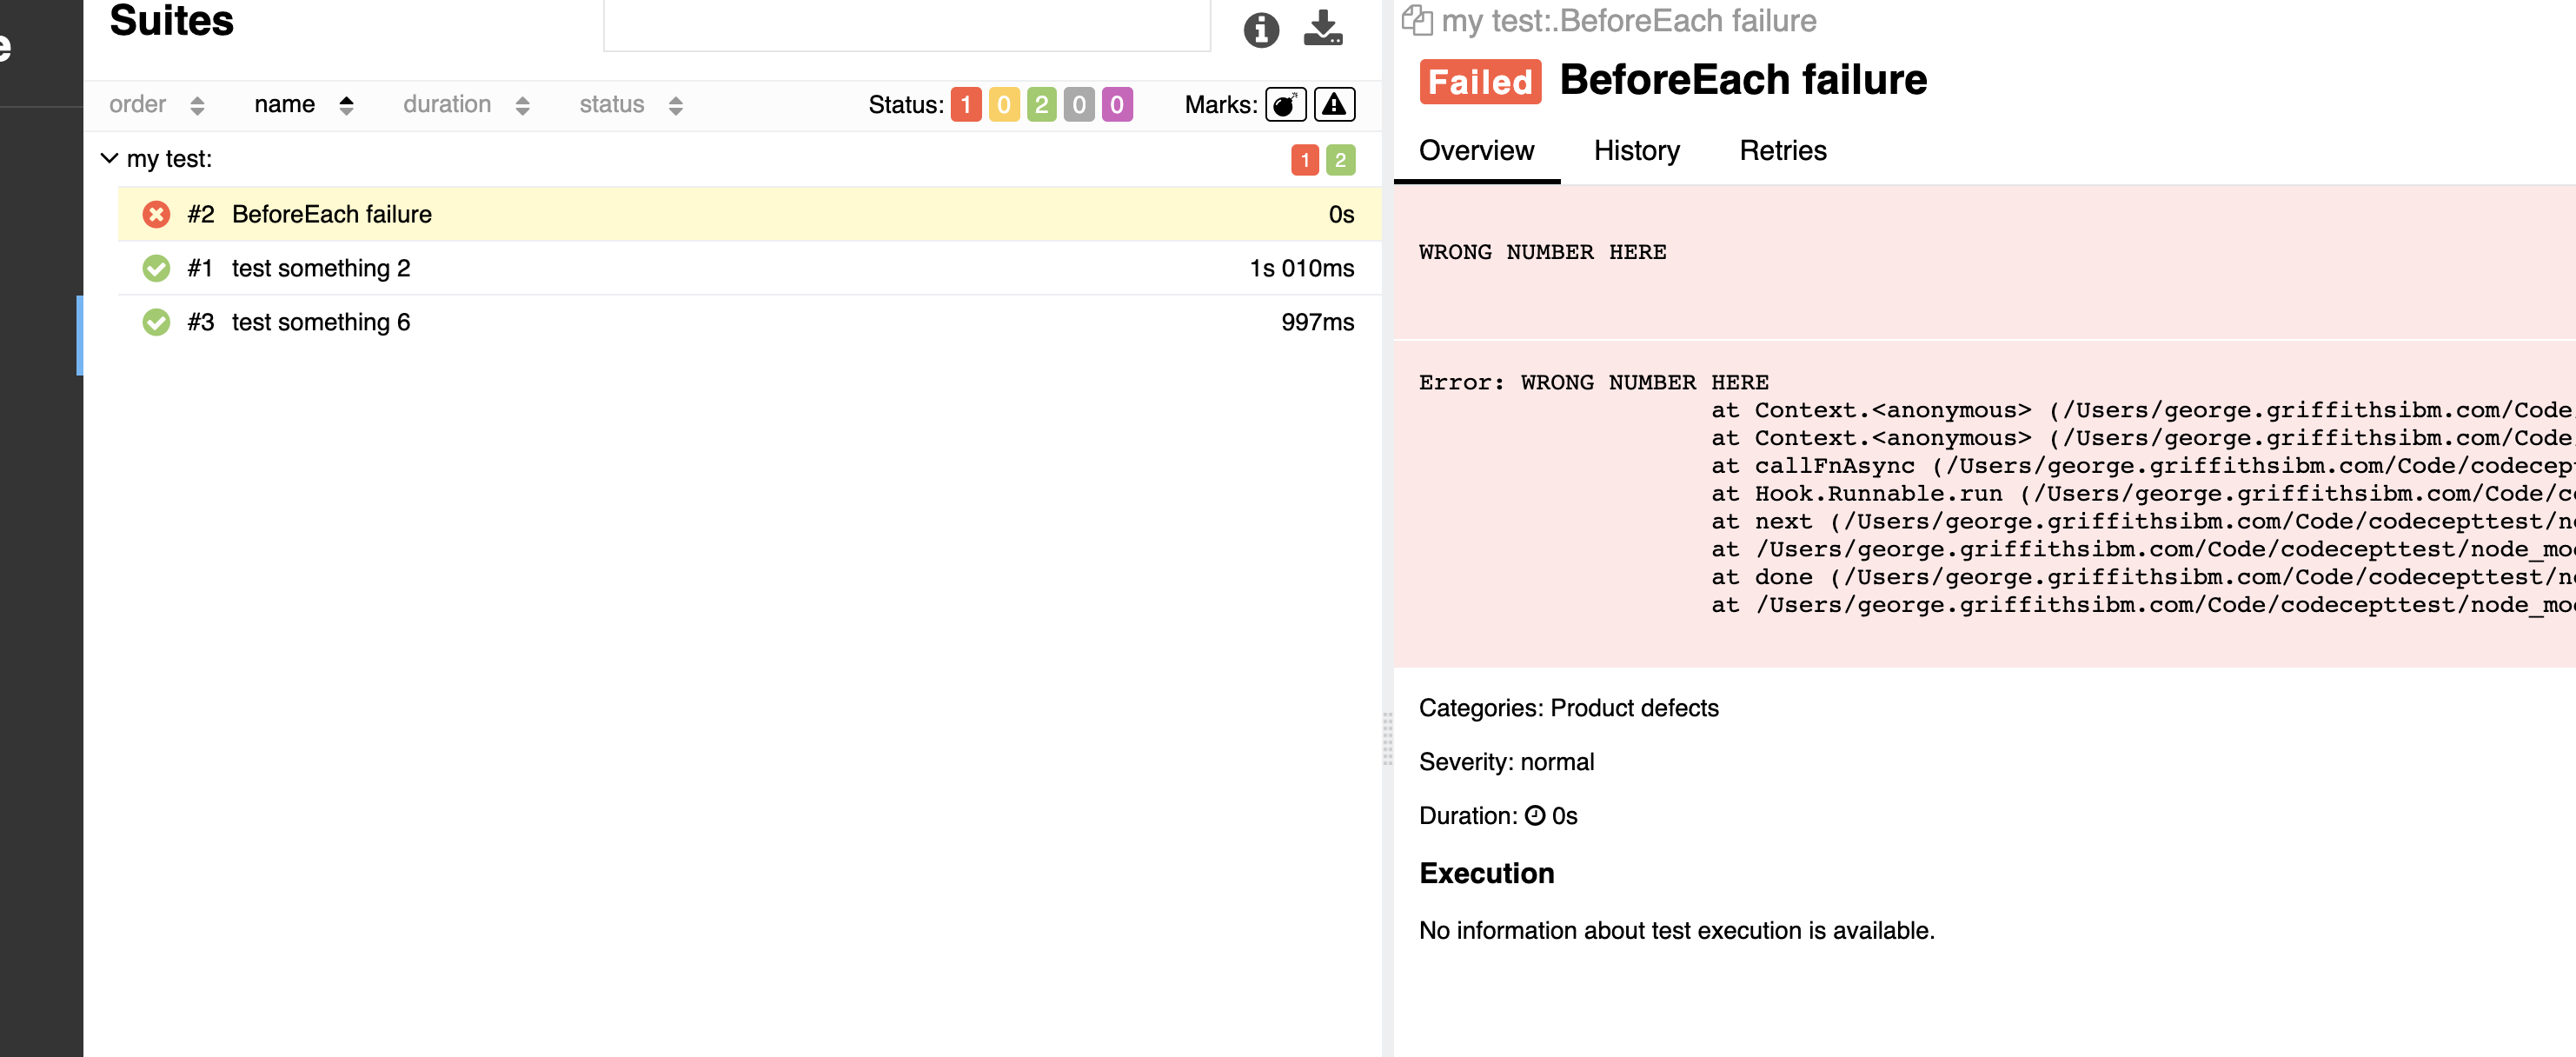Viewport: 2576px width, 1057px height.
Task: Toggle the flaky bomb mark filter
Action: [x=1285, y=105]
